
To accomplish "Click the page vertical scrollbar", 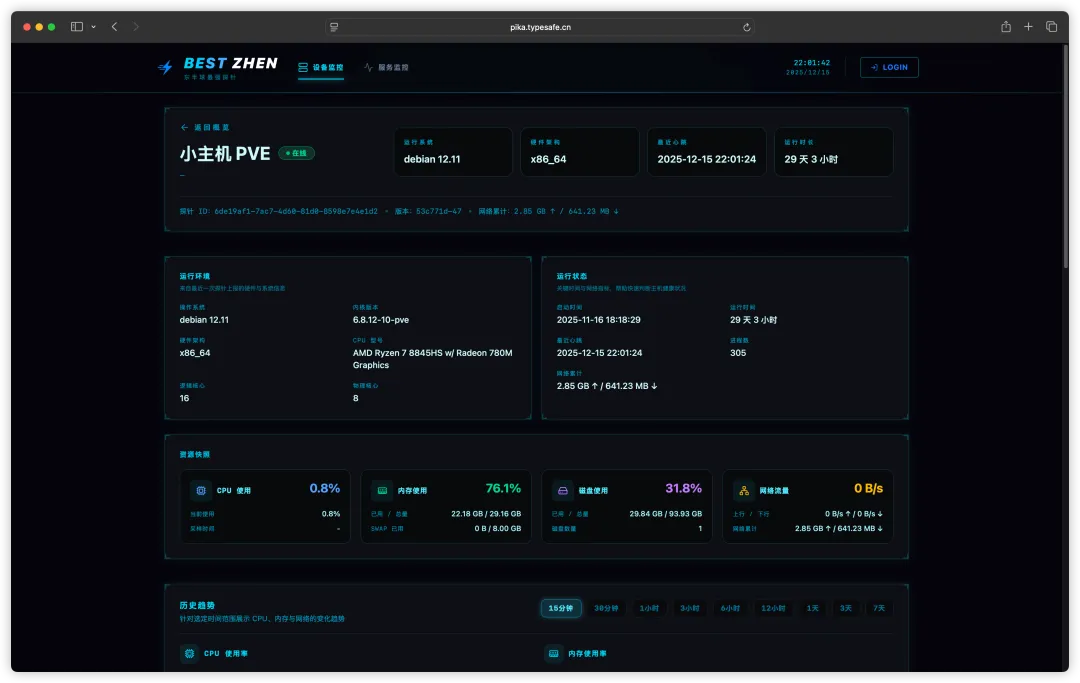I will [x=1066, y=156].
